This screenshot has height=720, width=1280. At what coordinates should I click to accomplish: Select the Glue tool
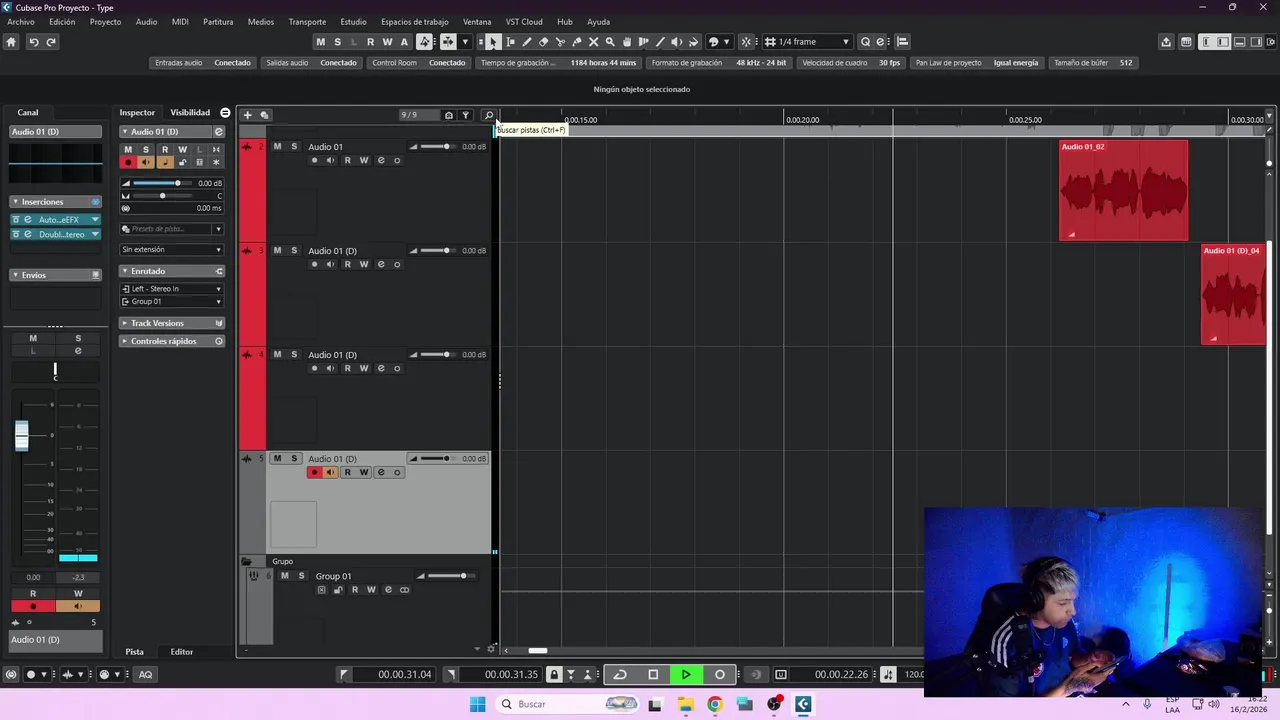[x=577, y=42]
